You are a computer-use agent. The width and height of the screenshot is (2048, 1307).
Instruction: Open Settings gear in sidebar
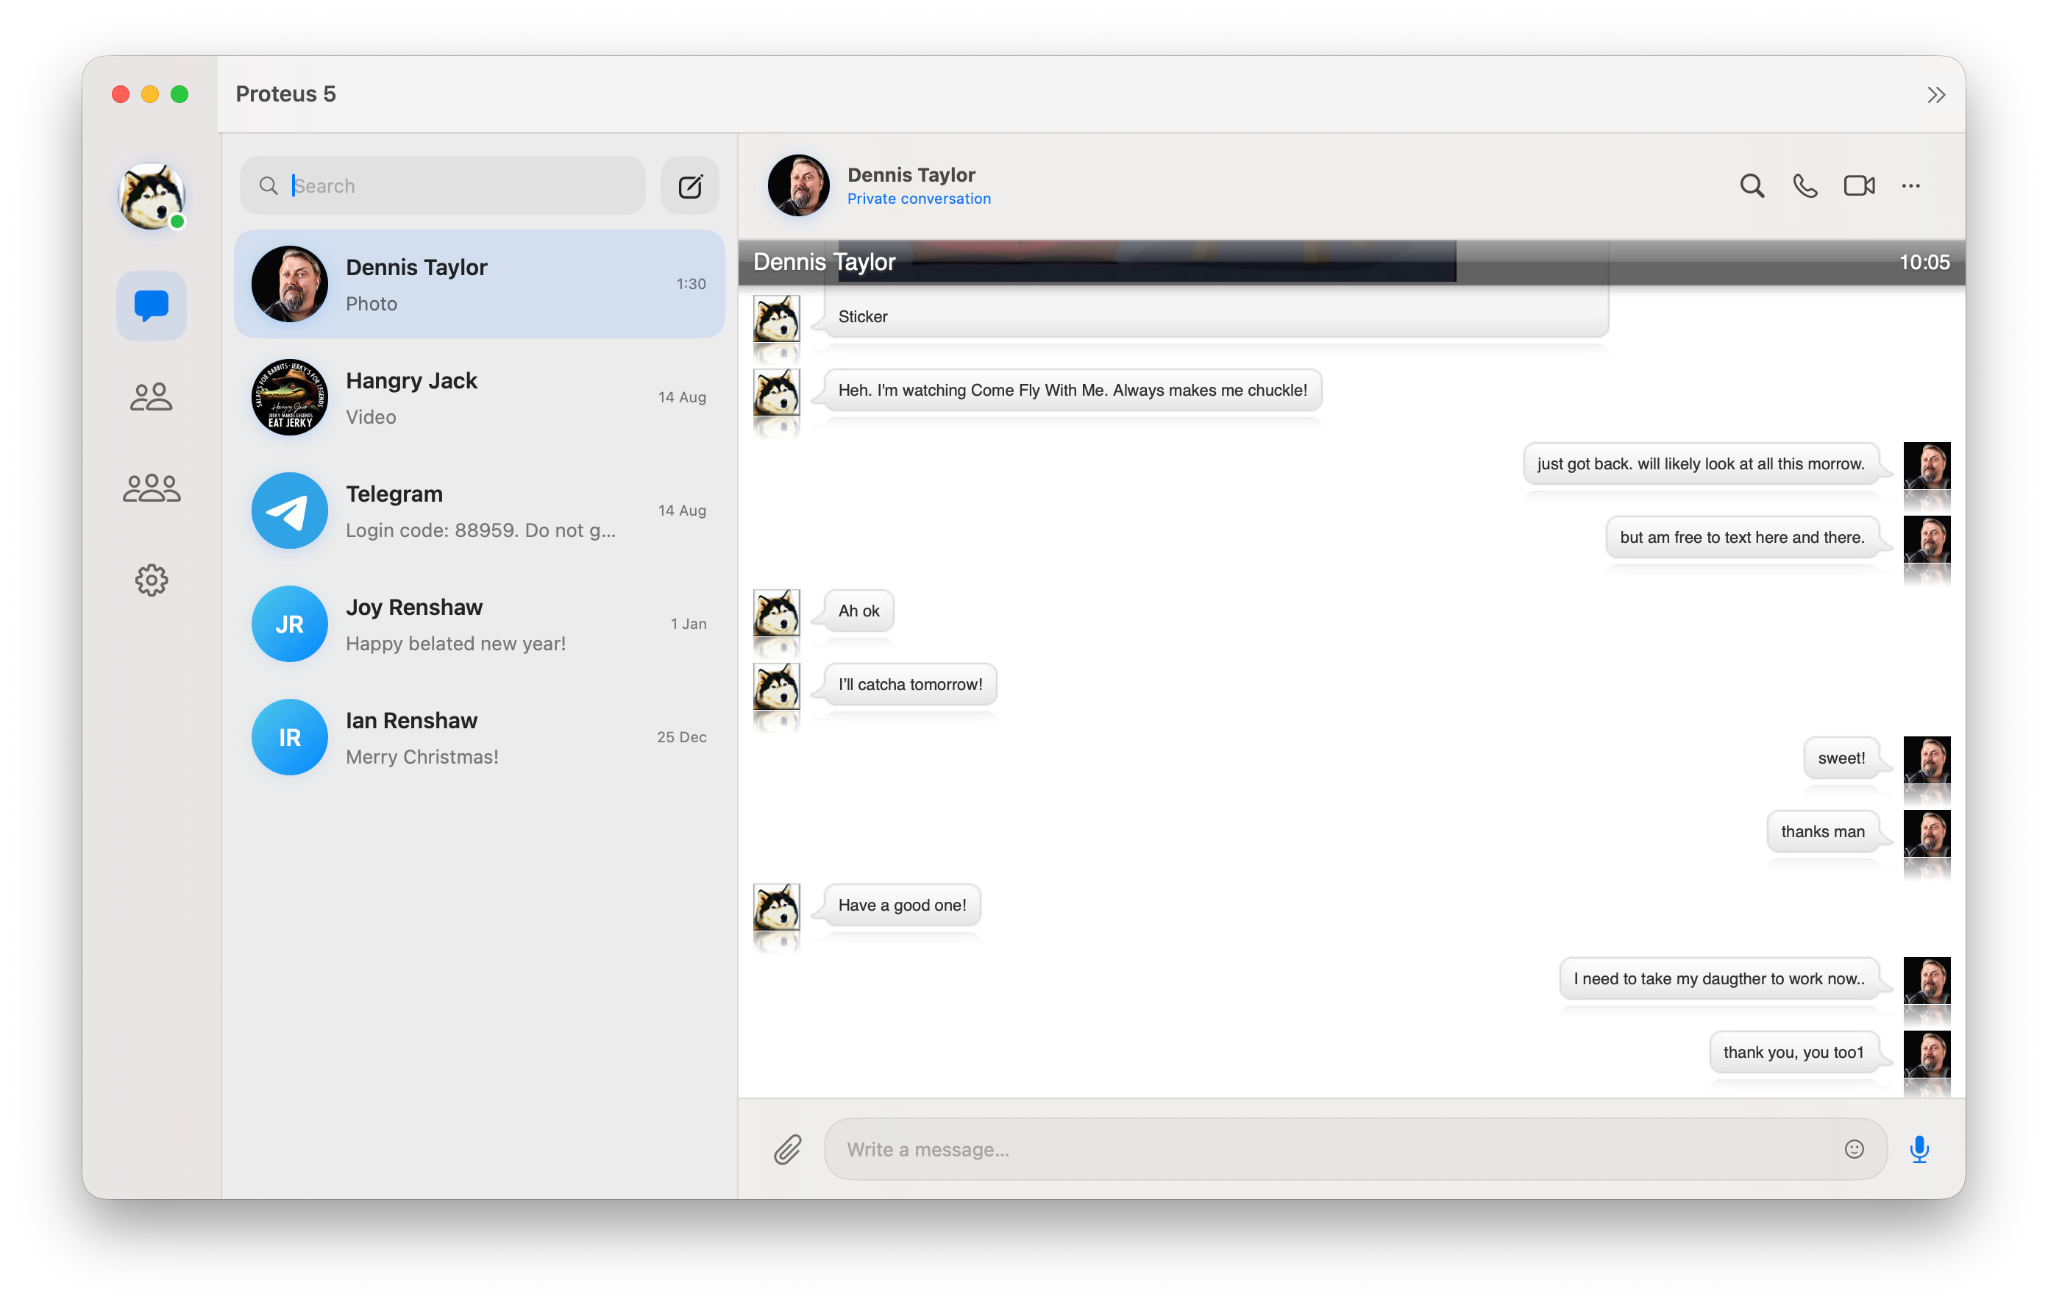click(x=151, y=580)
